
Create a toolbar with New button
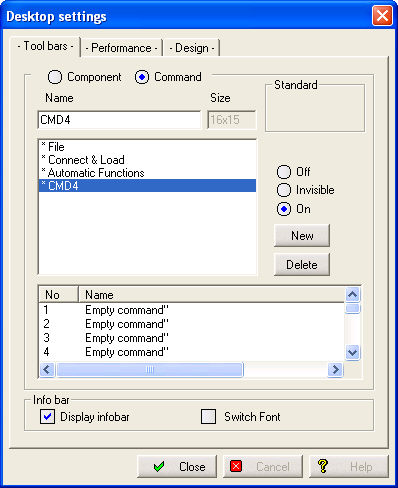pos(302,236)
